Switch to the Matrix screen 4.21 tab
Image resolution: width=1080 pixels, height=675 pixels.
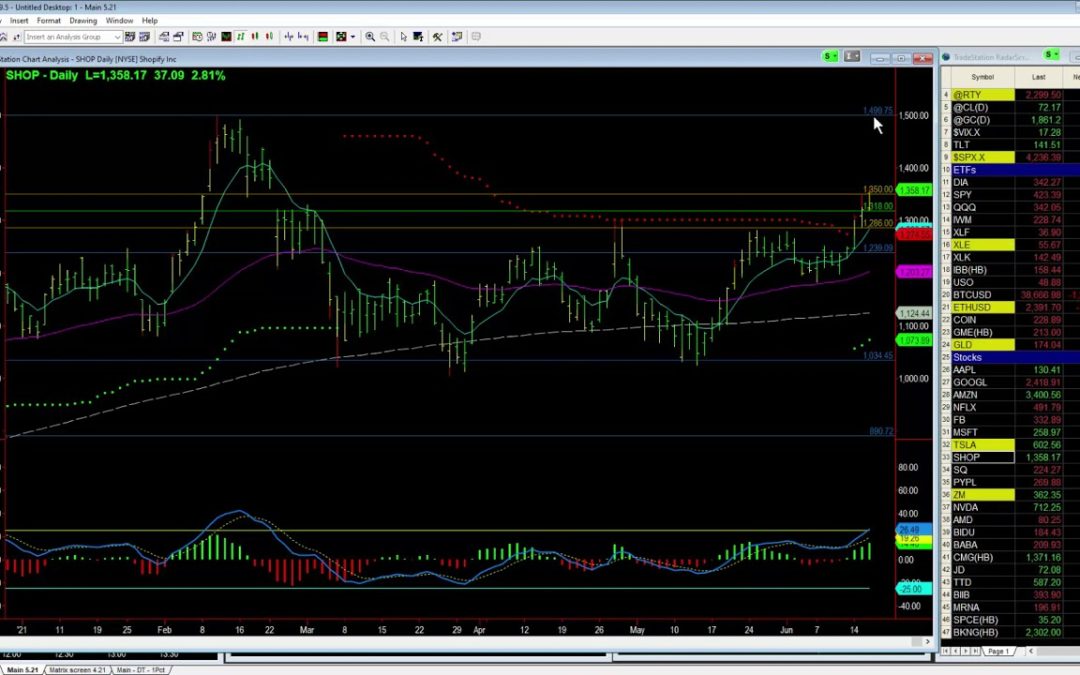pyautogui.click(x=77, y=669)
